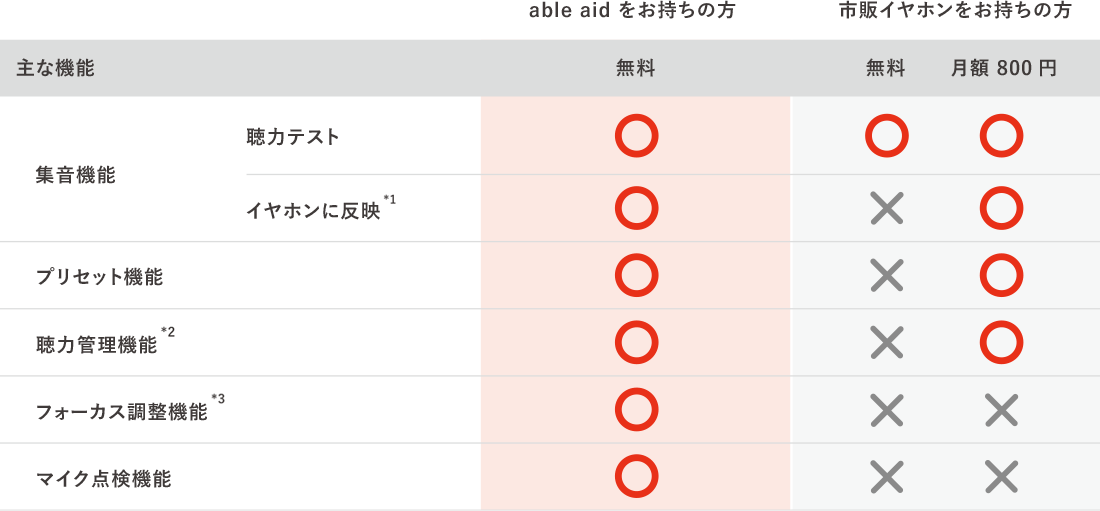Click the gray cross for 聴力管理機能 in the free earphone column

[x=886, y=342]
